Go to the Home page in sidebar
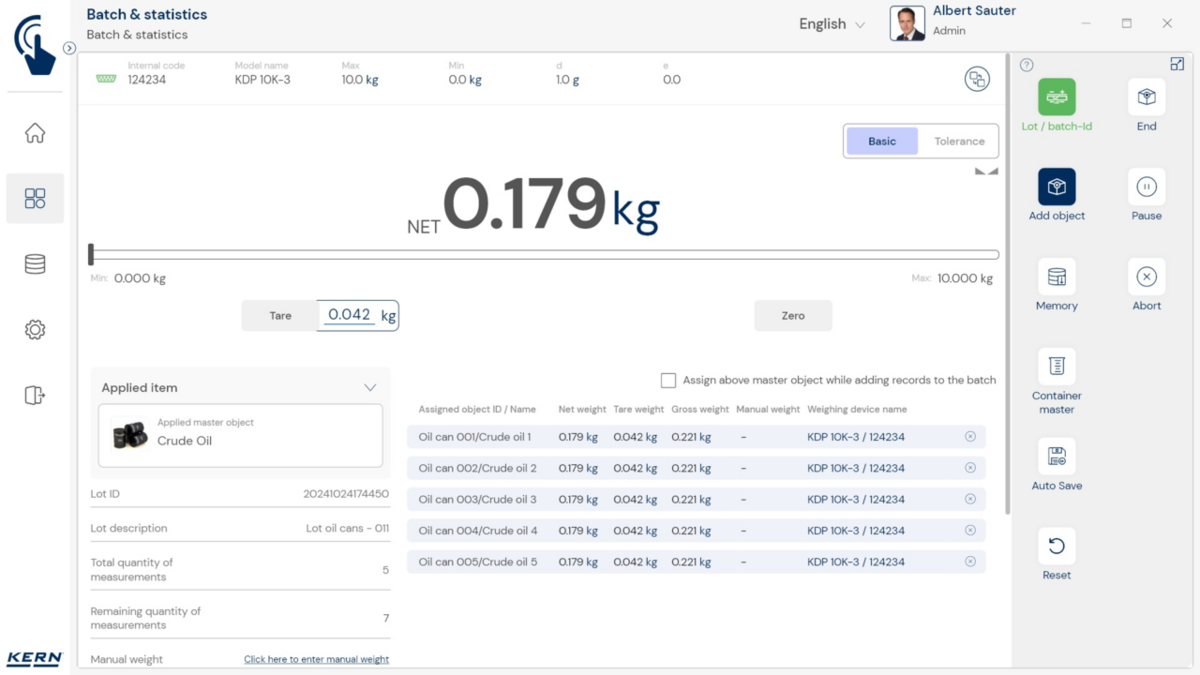 35,133
